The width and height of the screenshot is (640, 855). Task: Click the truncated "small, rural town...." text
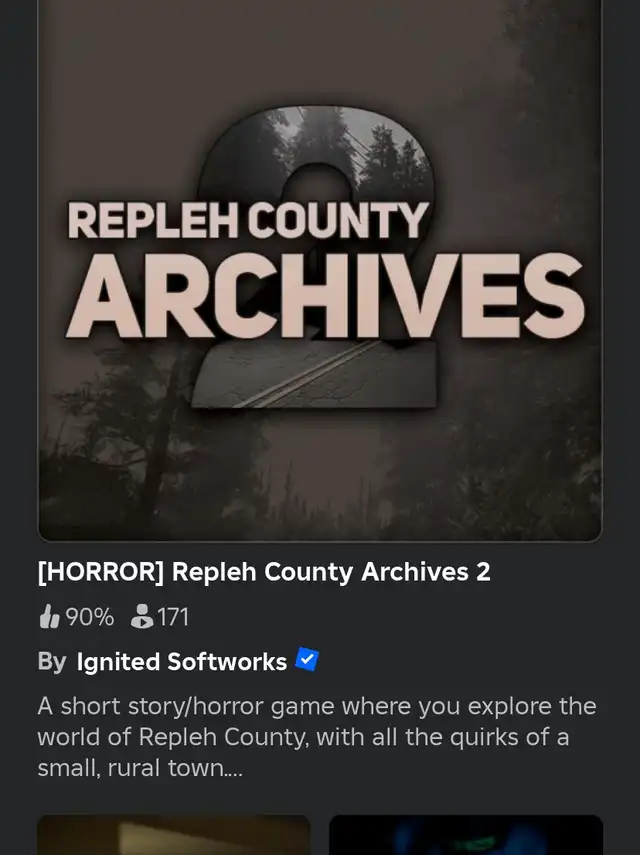click(x=140, y=768)
